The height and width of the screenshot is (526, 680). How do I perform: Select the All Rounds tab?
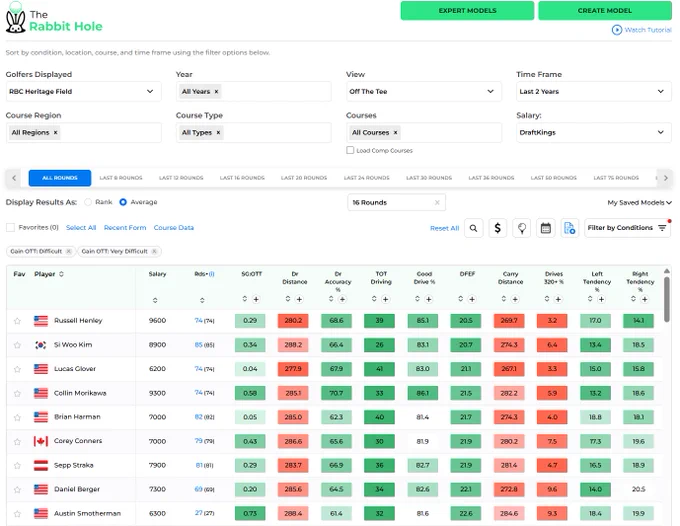point(60,178)
